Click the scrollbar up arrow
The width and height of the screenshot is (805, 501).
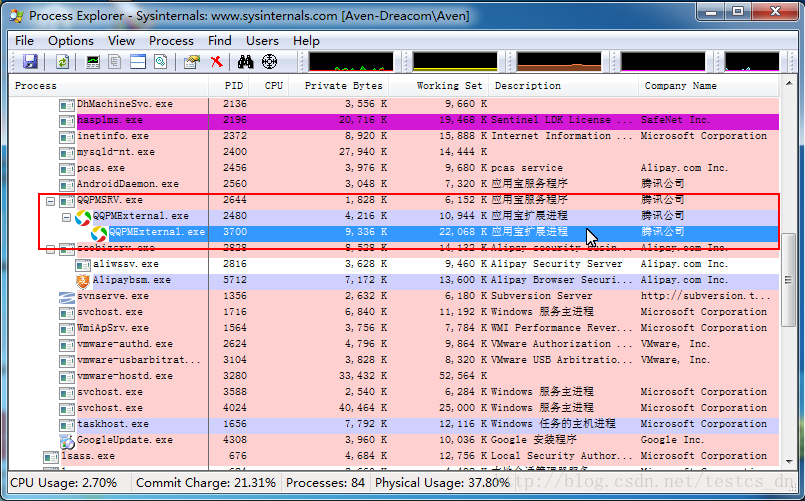788,83
